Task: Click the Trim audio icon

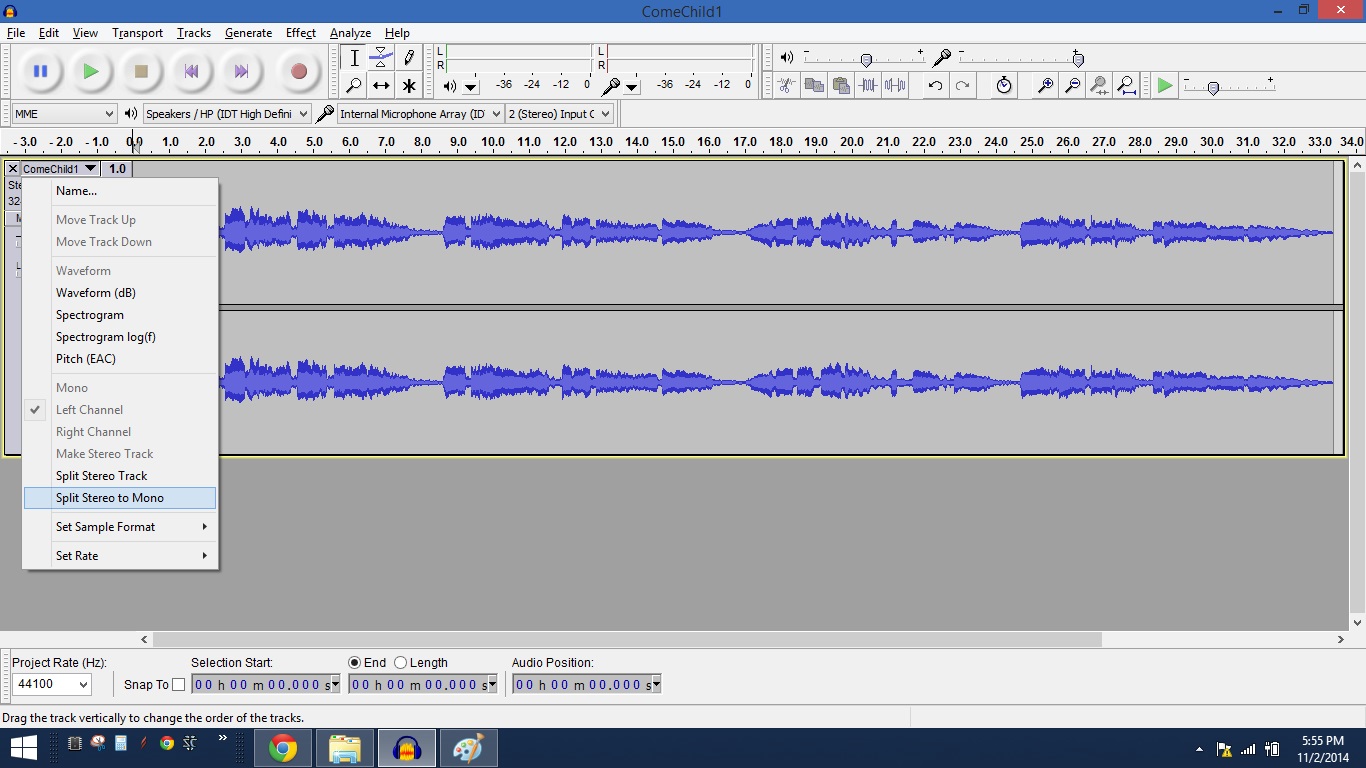Action: click(x=868, y=86)
